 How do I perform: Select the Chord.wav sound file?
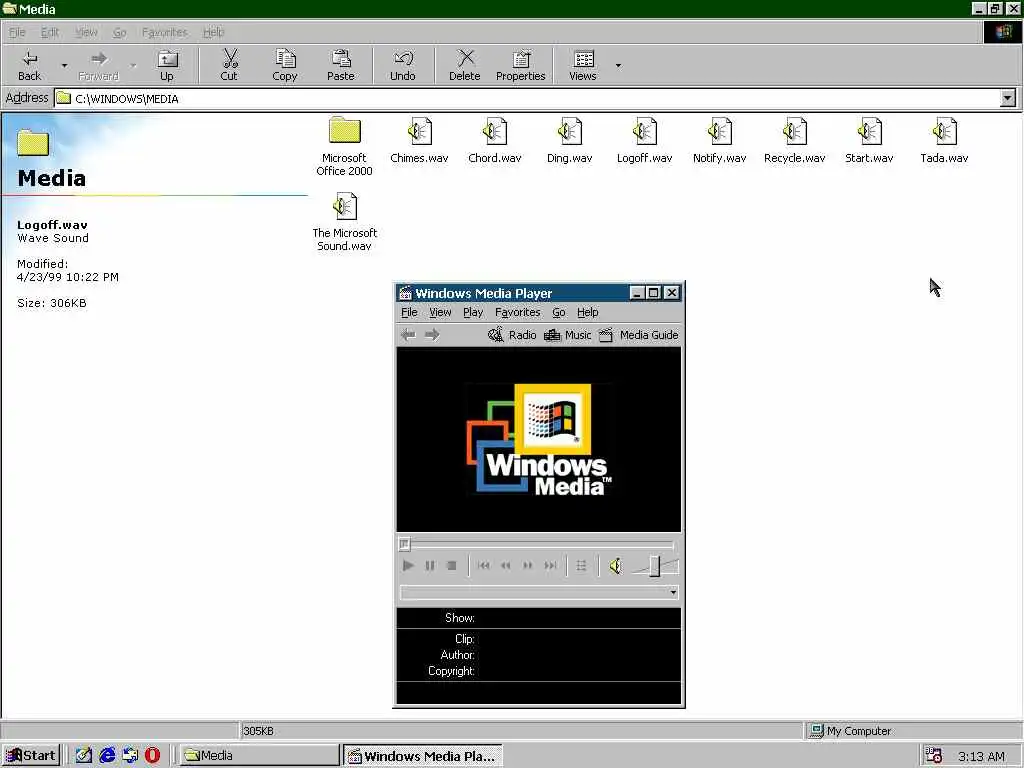494,140
